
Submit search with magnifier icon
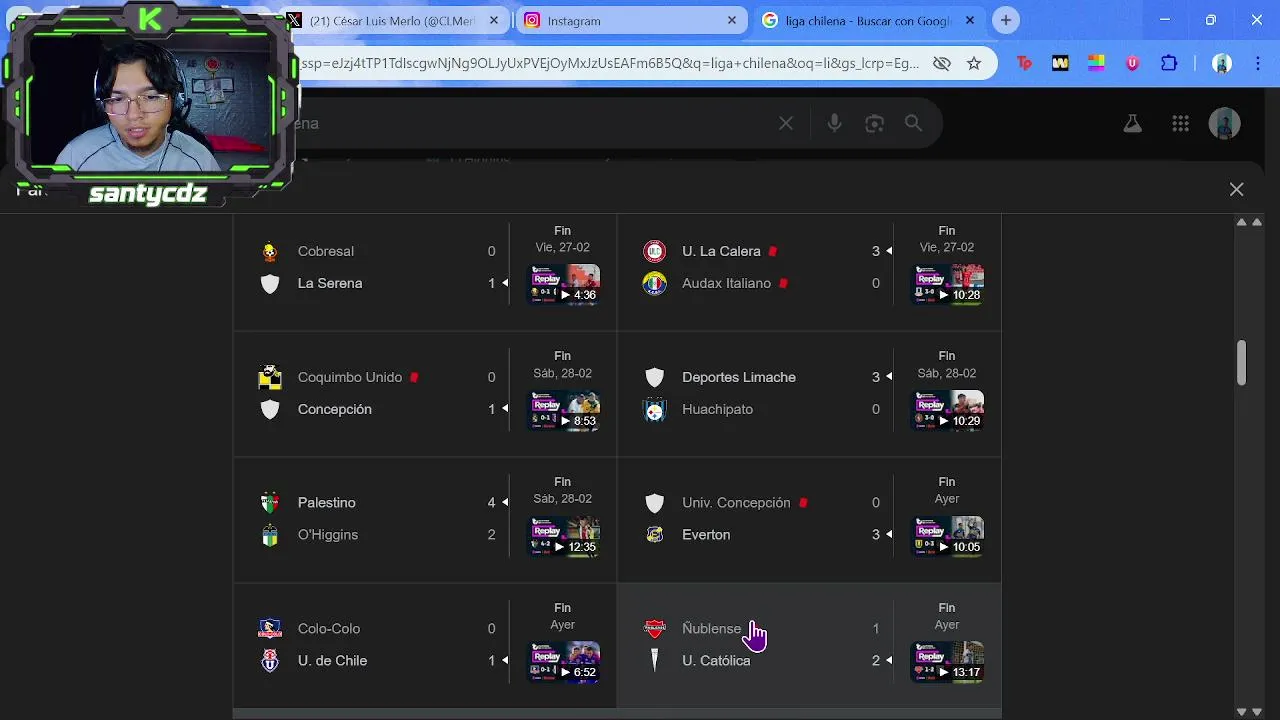913,123
